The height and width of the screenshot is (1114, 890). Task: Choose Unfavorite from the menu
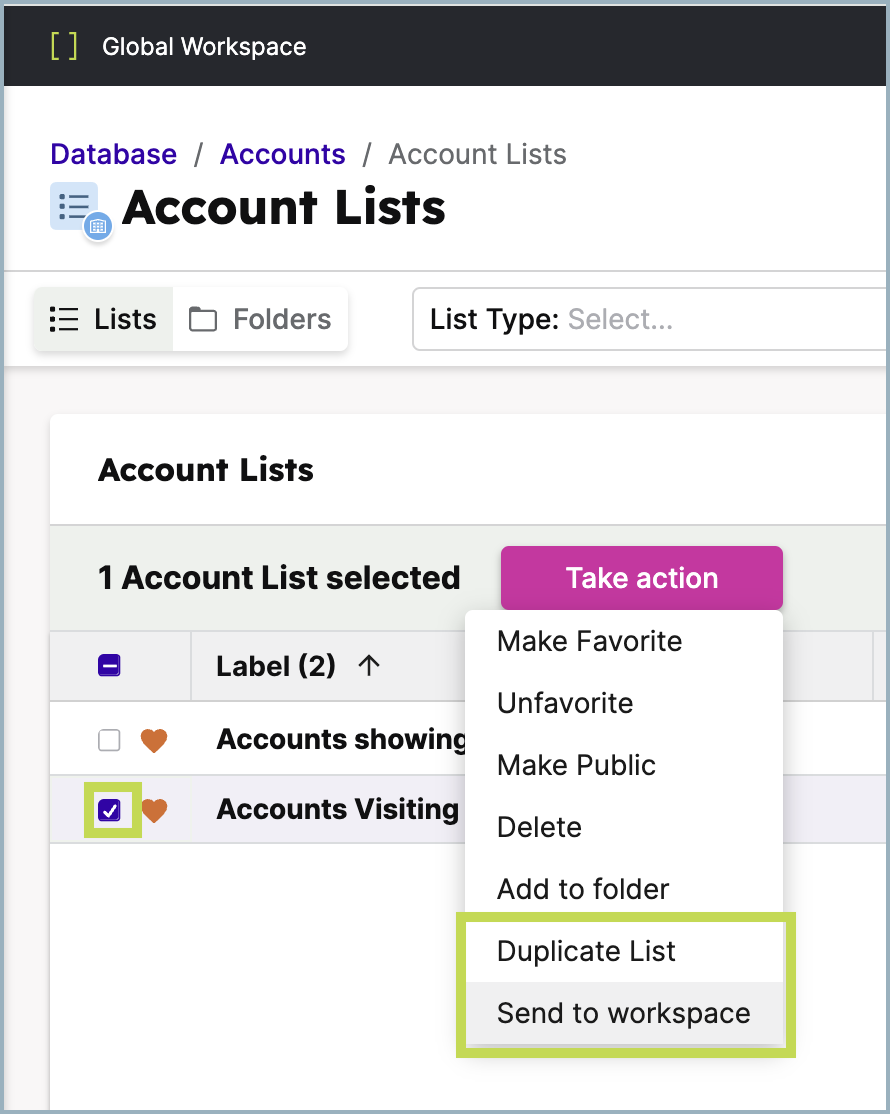pos(624,703)
